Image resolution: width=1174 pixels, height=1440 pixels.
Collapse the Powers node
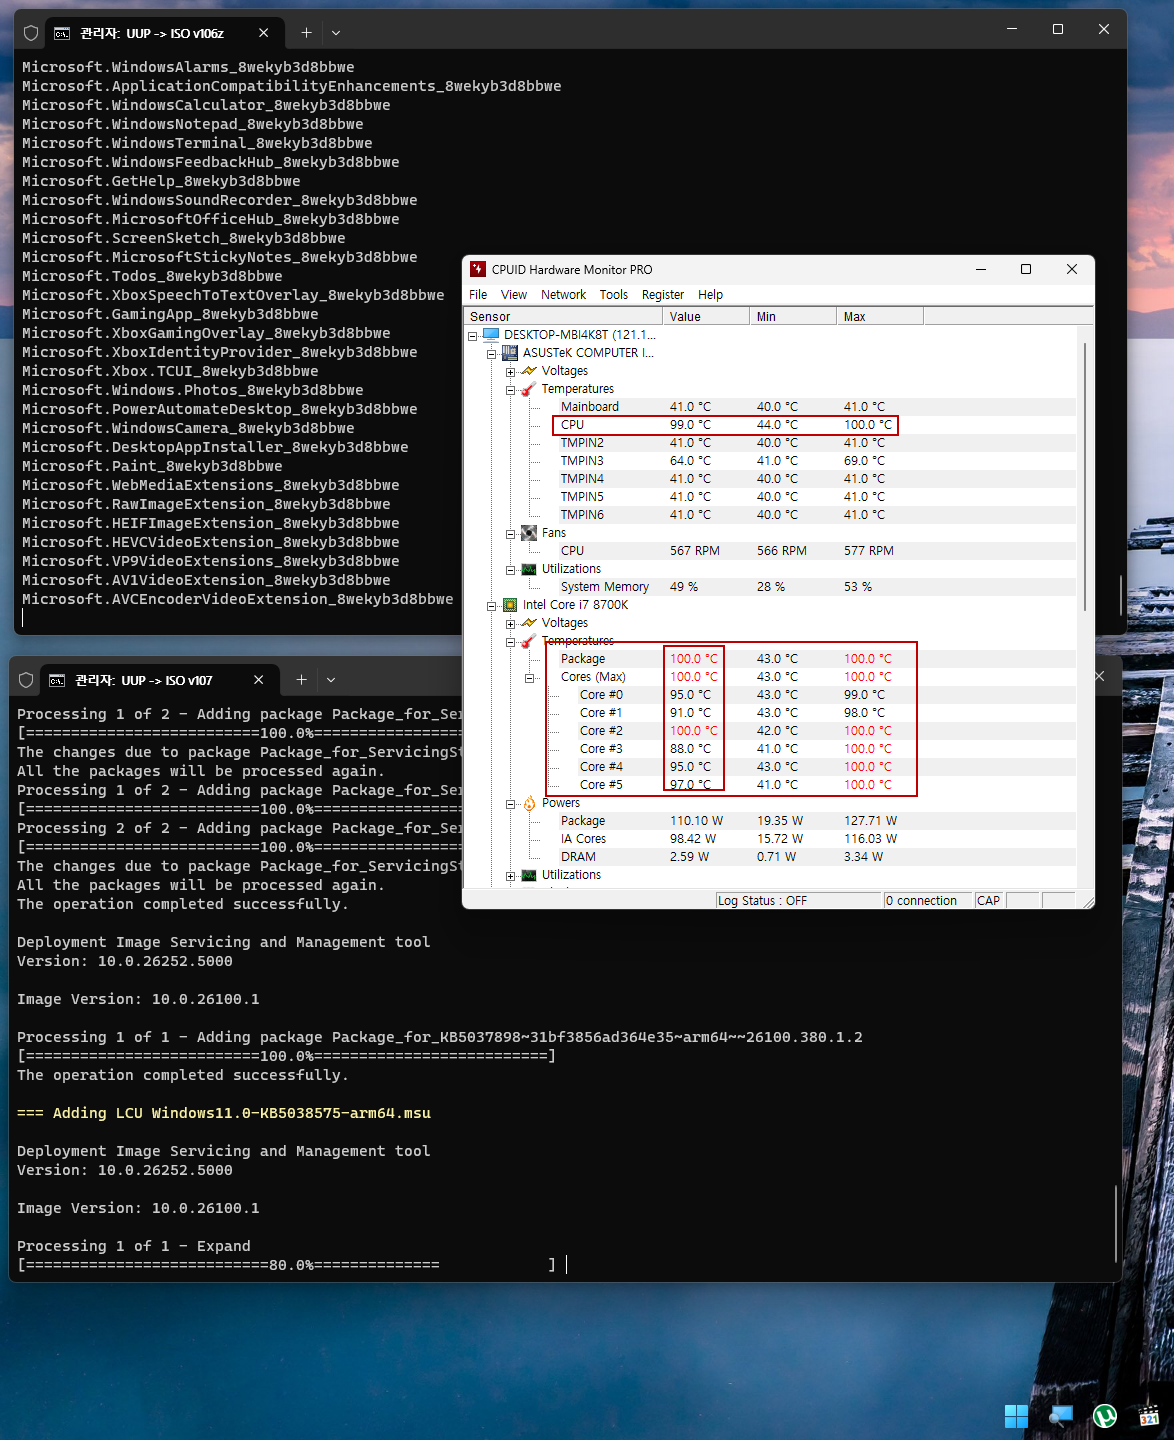[x=510, y=803]
